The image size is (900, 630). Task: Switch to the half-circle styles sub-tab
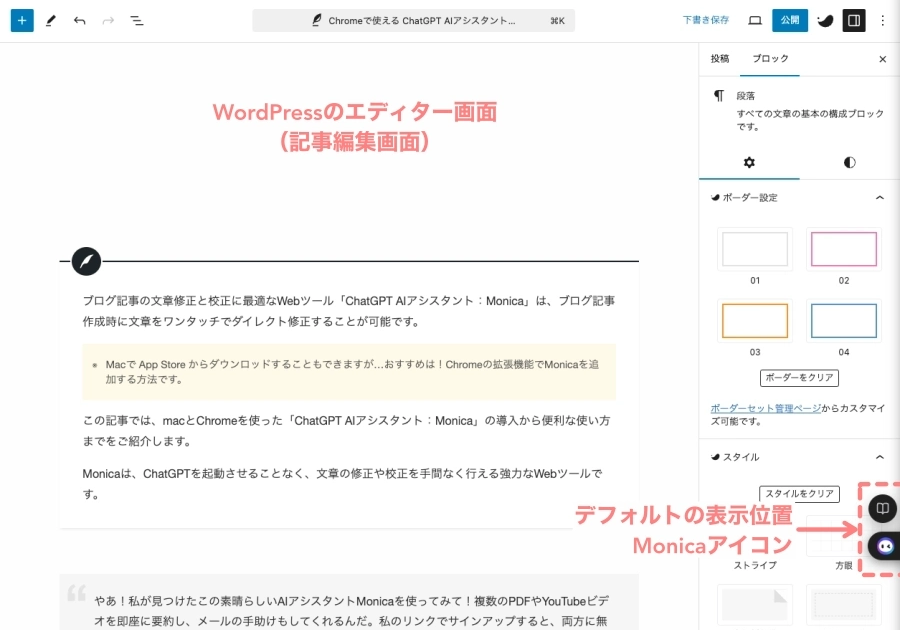pos(849,162)
